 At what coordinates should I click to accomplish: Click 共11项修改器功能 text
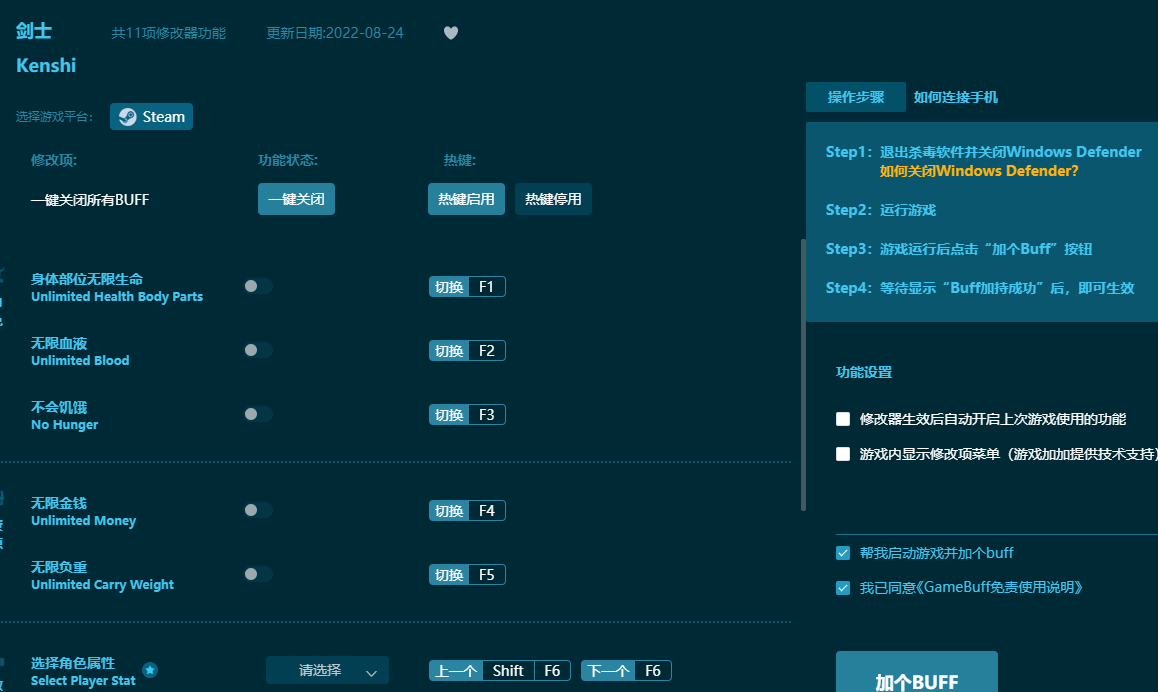tap(168, 33)
